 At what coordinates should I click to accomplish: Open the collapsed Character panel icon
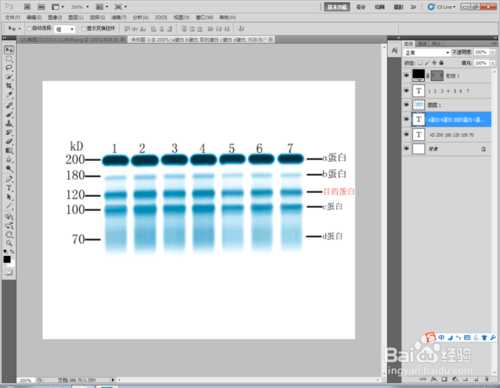pos(394,51)
